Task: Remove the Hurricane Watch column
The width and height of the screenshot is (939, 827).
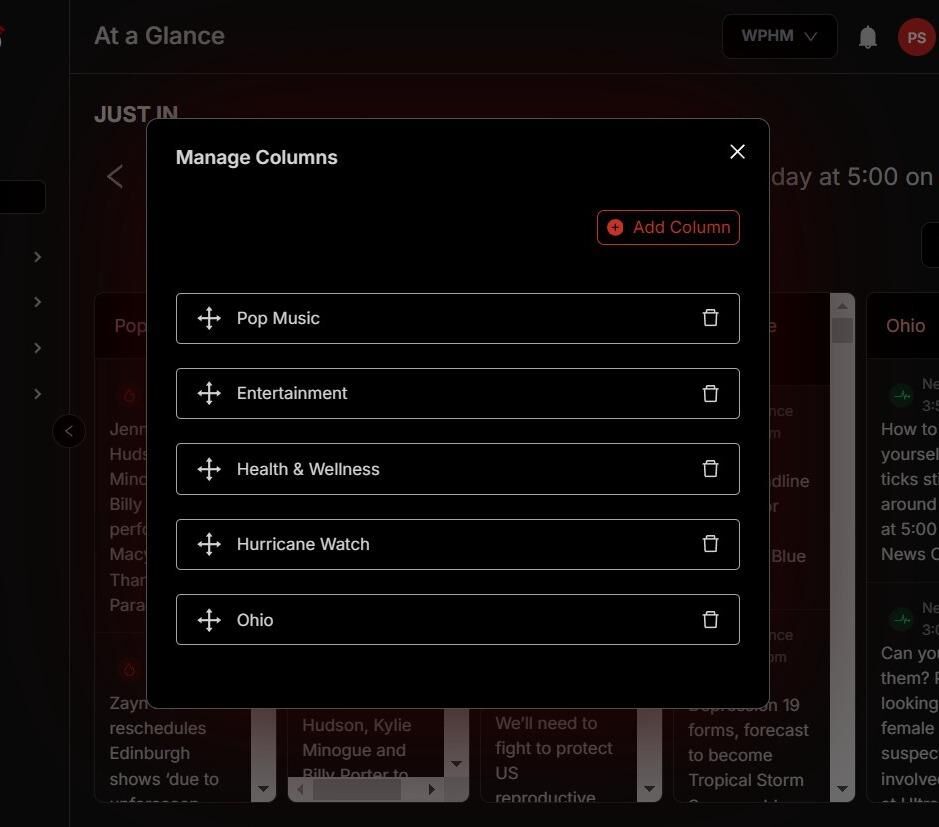Action: 710,544
